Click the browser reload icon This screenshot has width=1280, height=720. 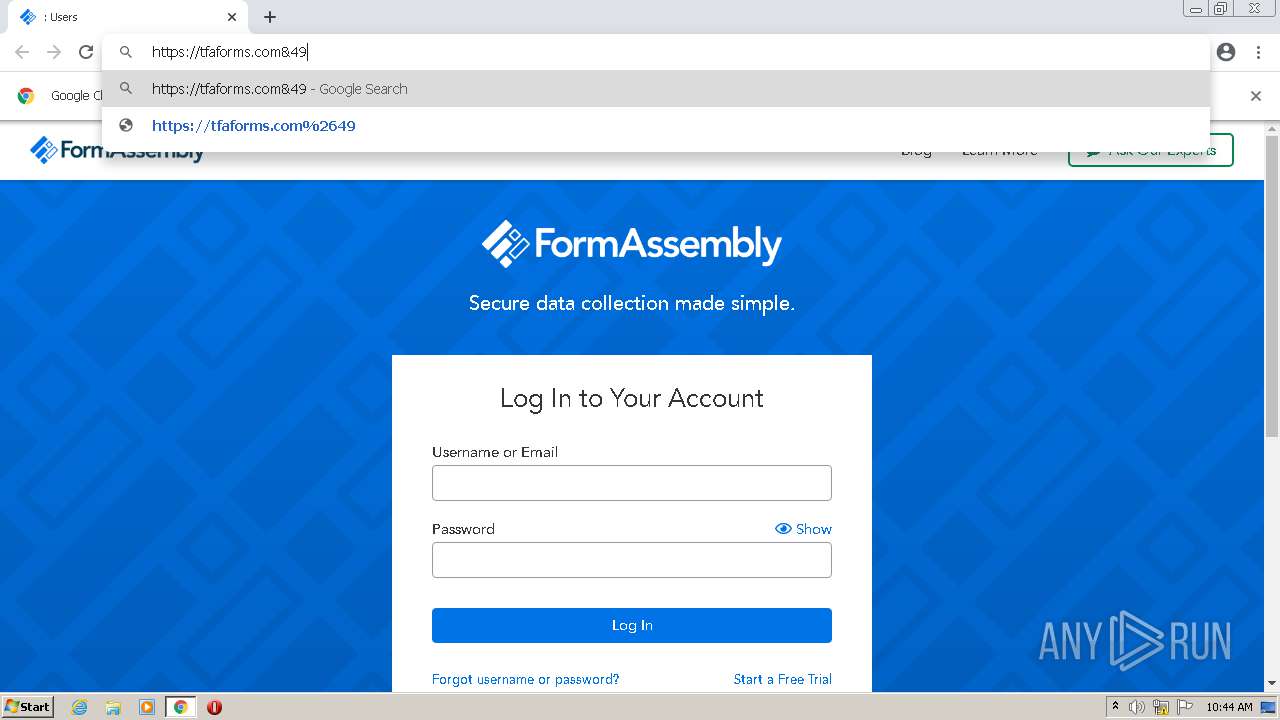pyautogui.click(x=86, y=52)
